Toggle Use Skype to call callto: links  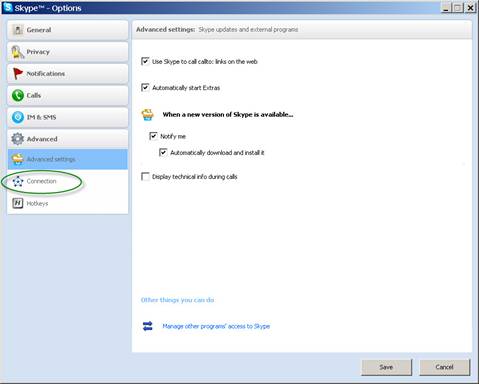[x=145, y=61]
